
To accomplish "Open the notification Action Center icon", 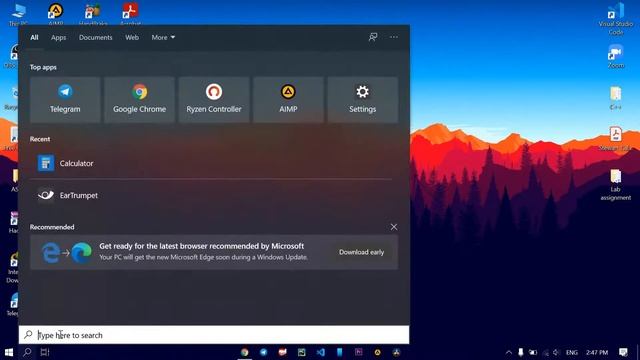I will 623,352.
